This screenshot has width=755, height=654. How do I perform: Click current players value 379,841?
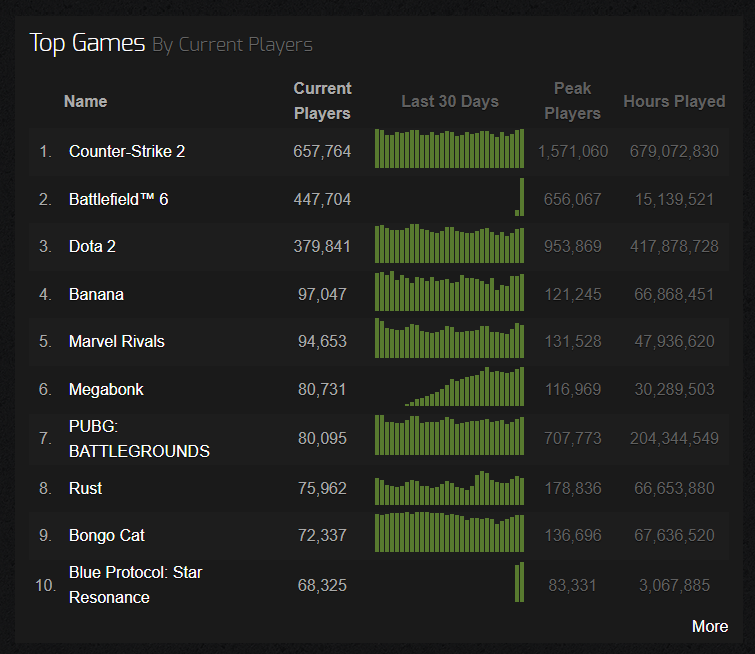pos(322,246)
